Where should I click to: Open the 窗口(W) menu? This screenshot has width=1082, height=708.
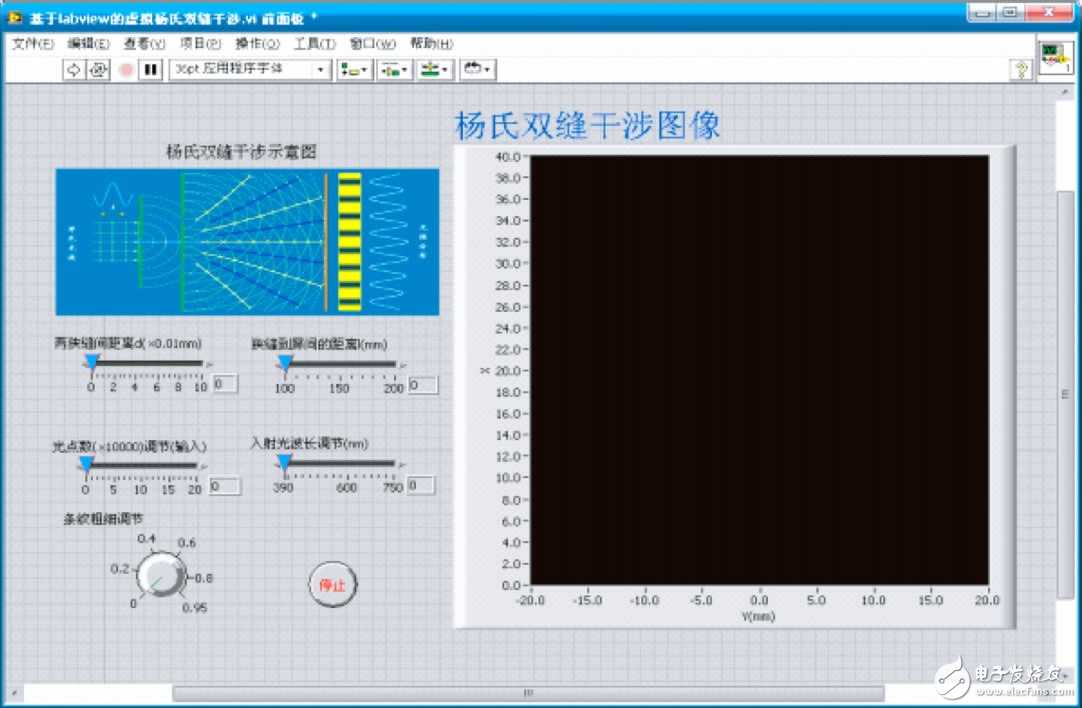point(372,43)
